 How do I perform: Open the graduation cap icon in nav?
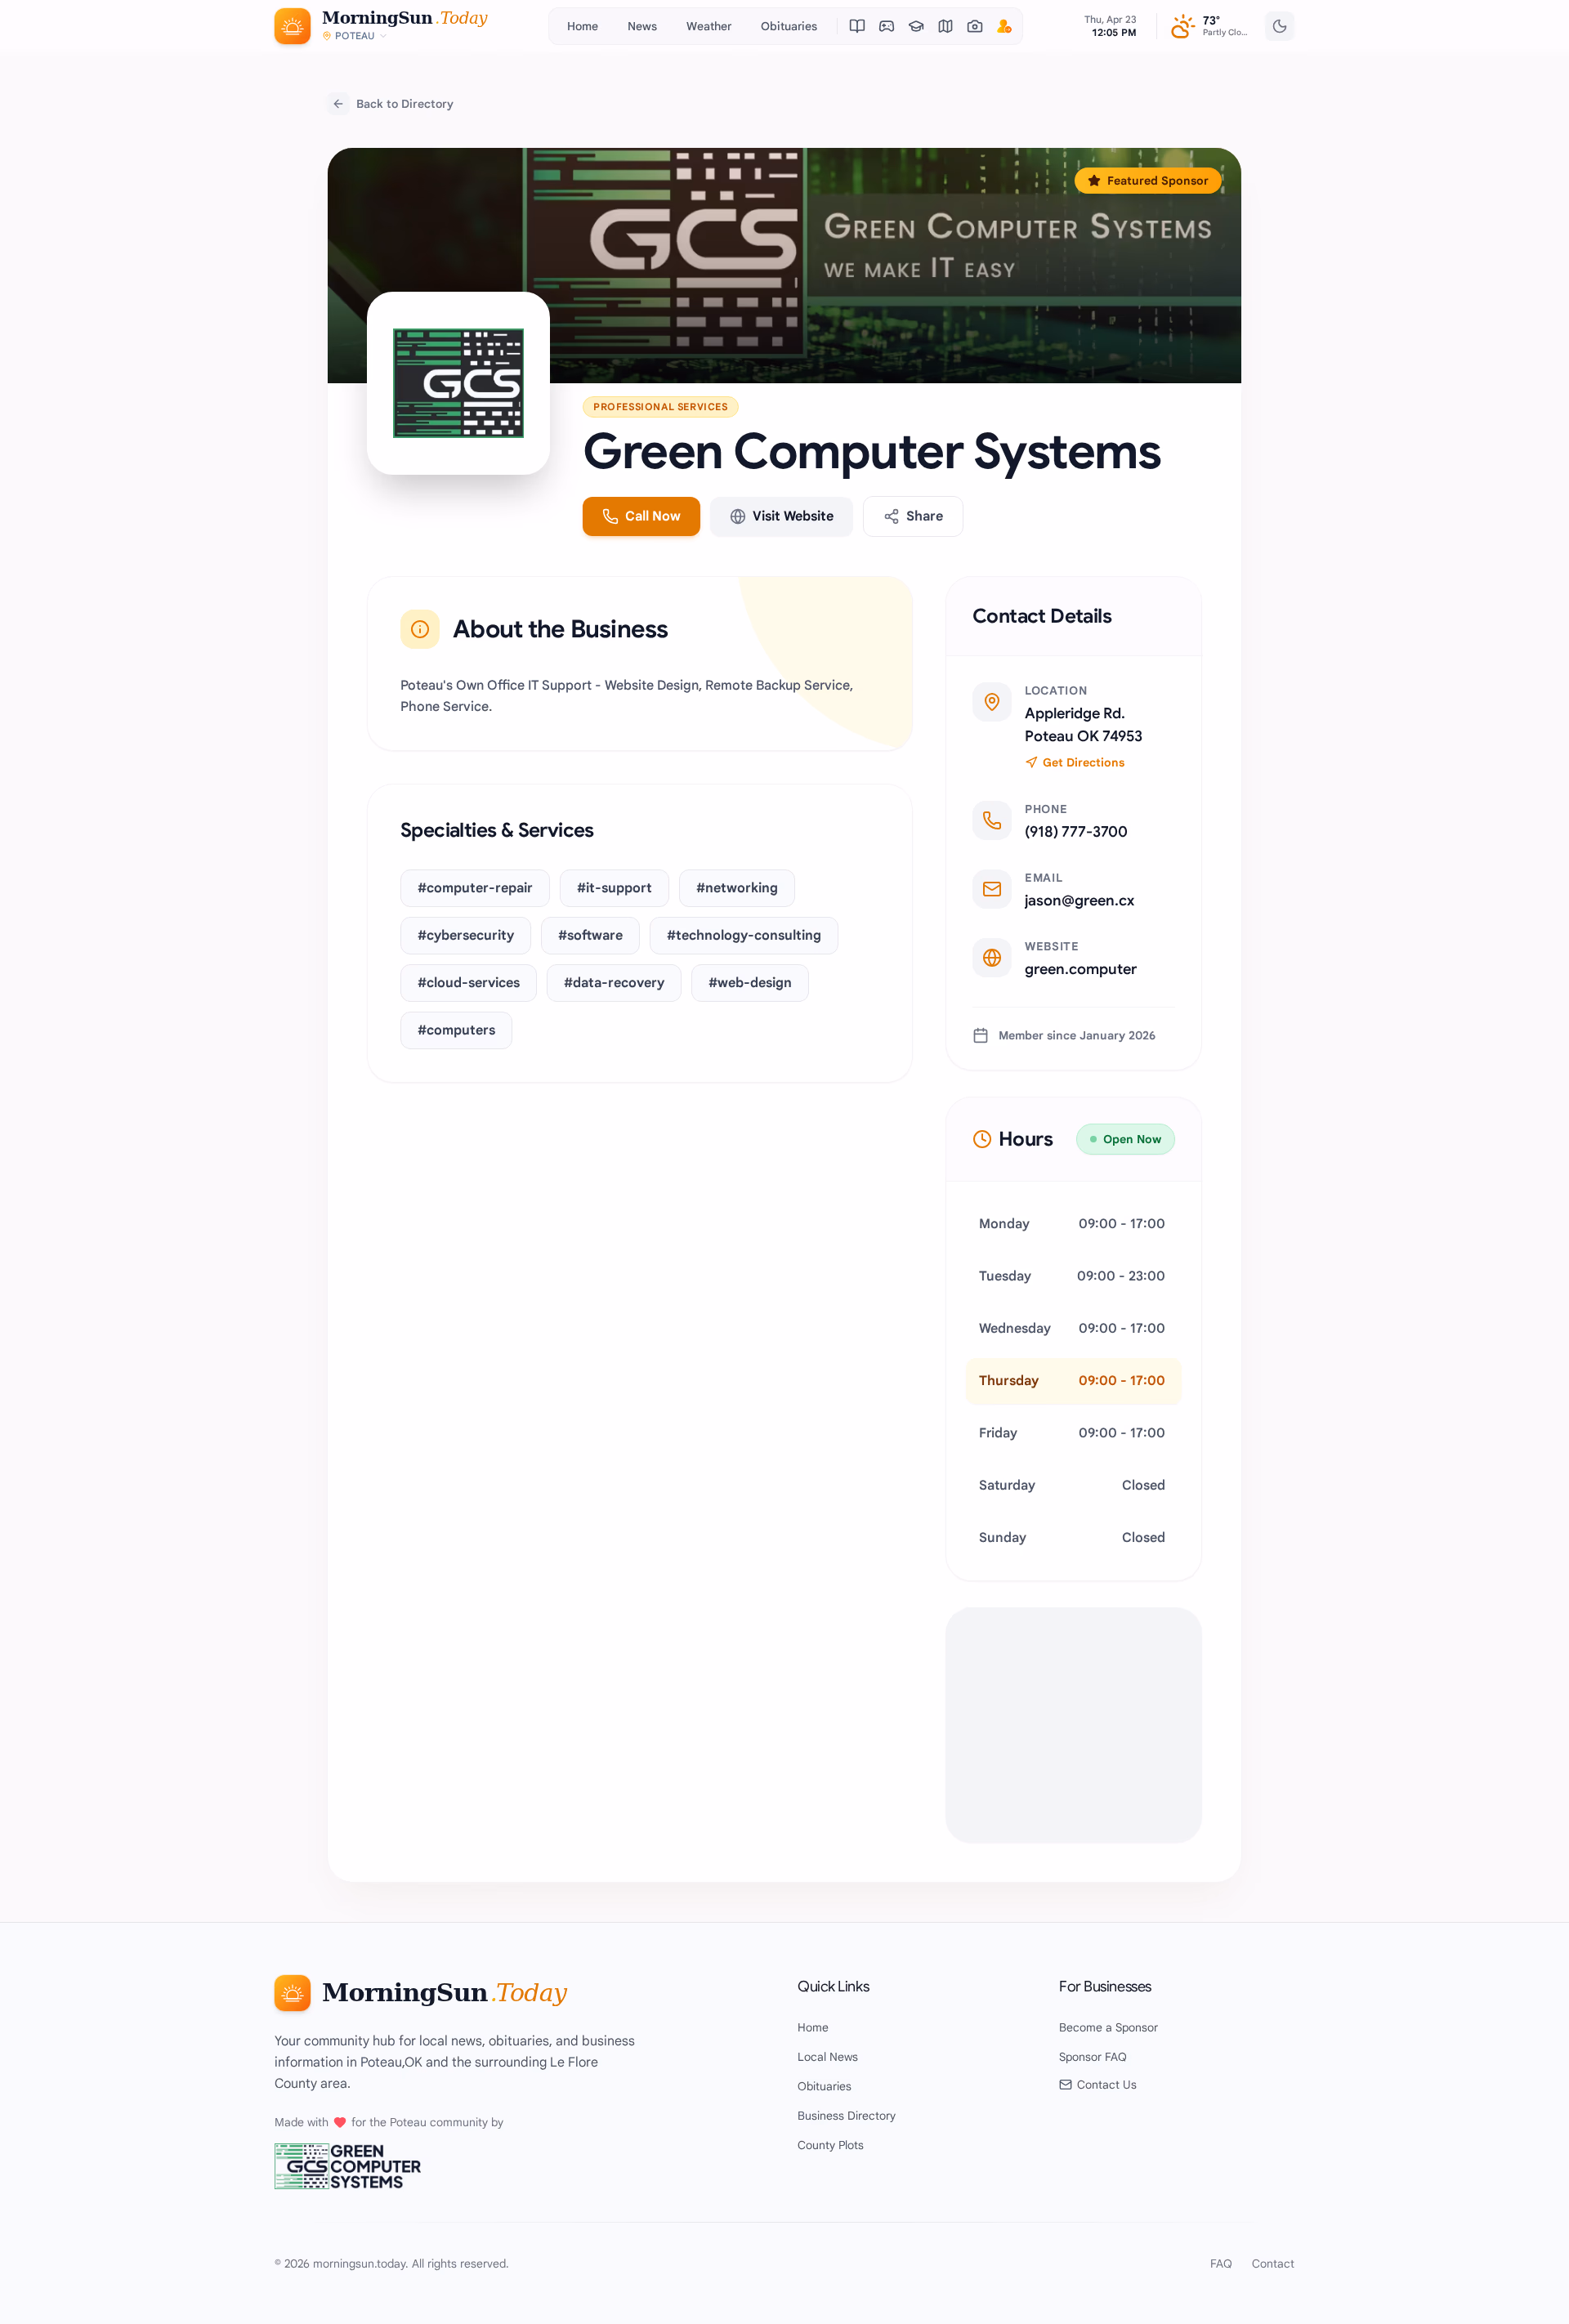pyautogui.click(x=916, y=26)
